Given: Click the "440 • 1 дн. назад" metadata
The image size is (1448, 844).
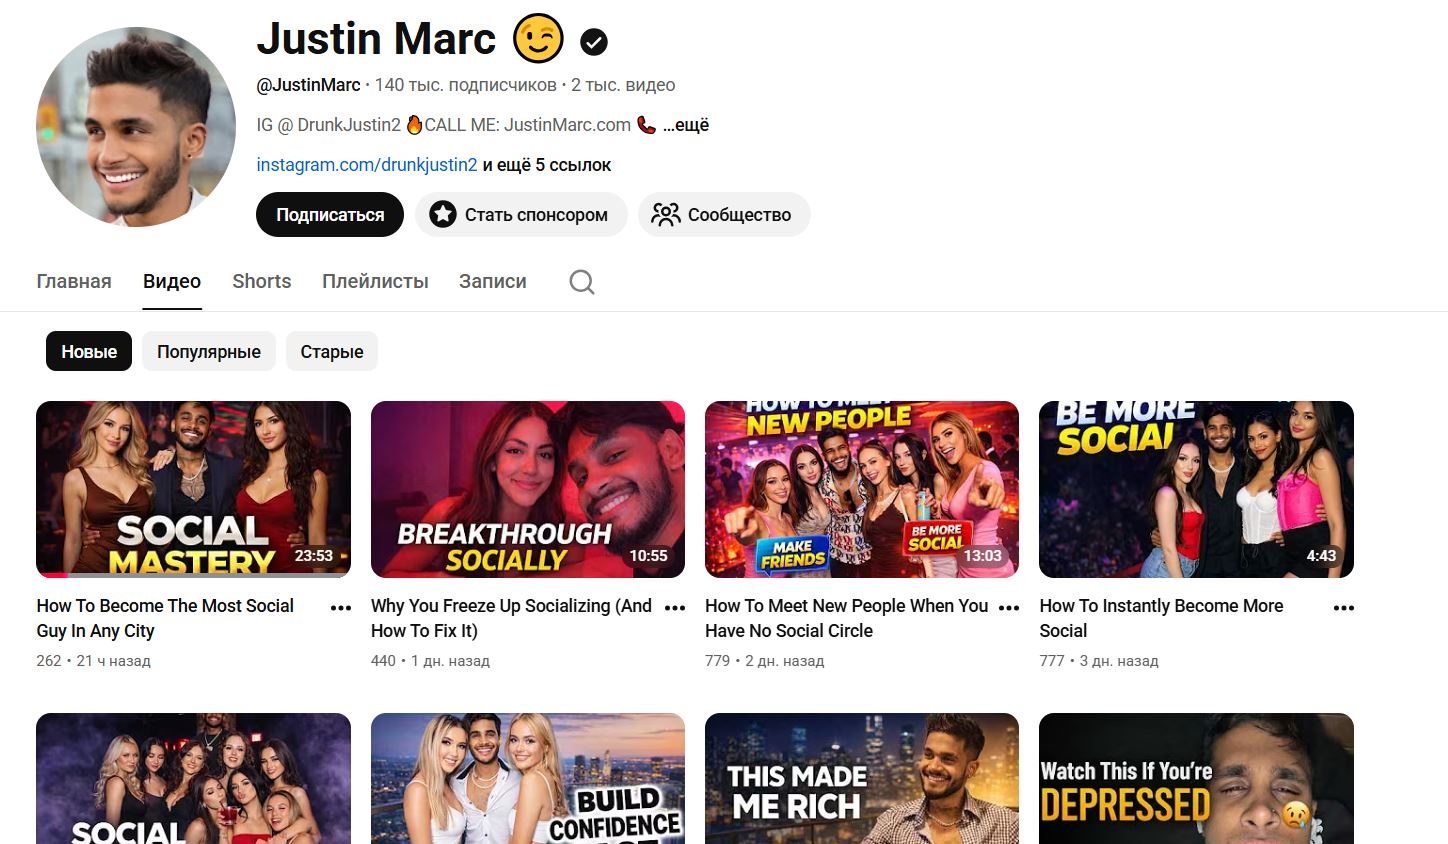Looking at the screenshot, I should (x=430, y=661).
